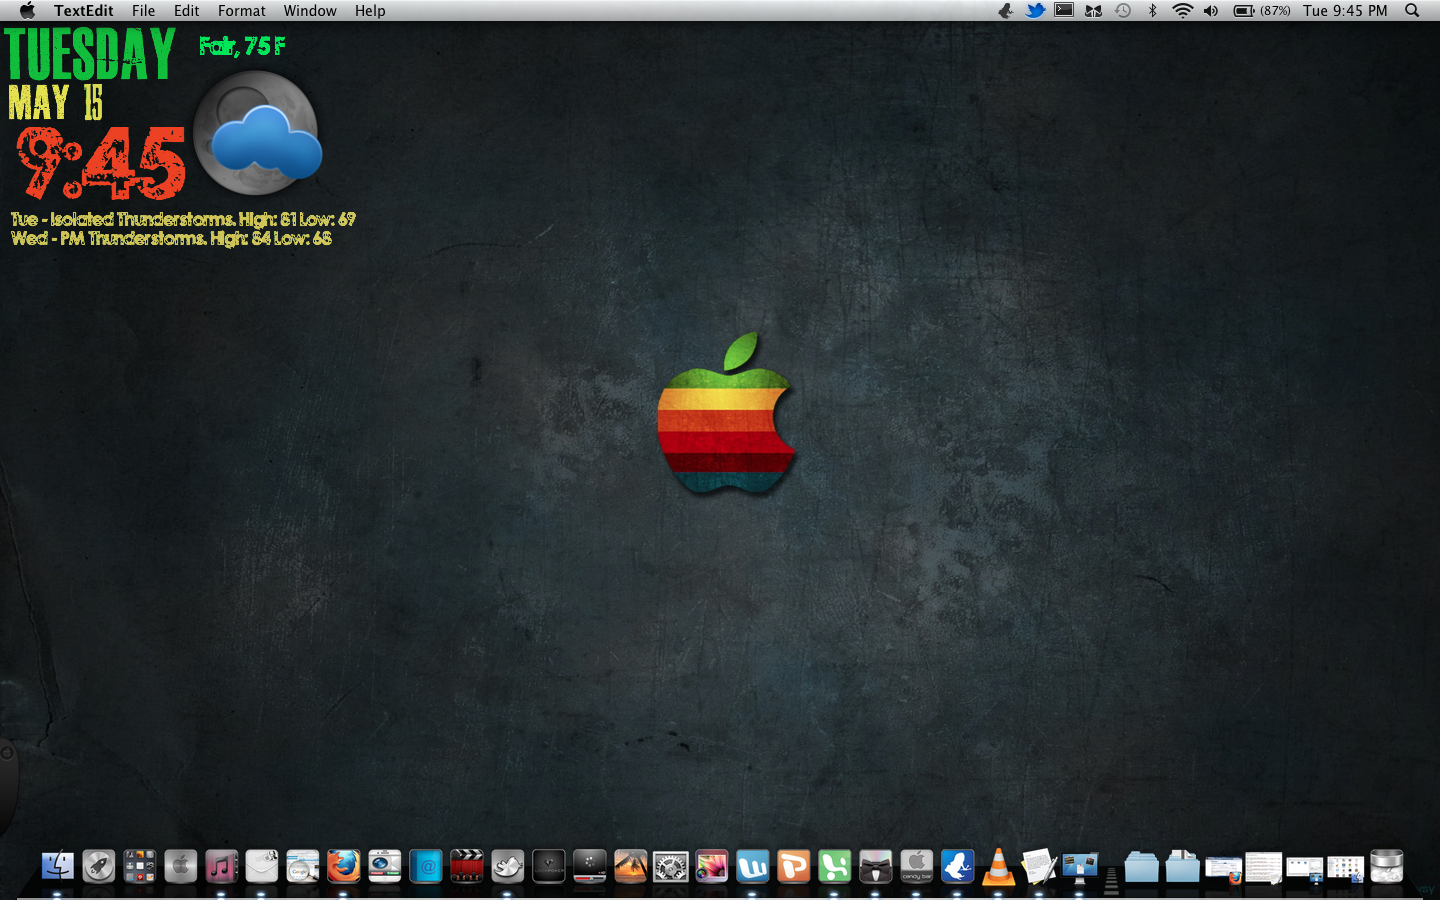Click the "Fair, 75 F" weather text
The image size is (1440, 900).
point(242,46)
